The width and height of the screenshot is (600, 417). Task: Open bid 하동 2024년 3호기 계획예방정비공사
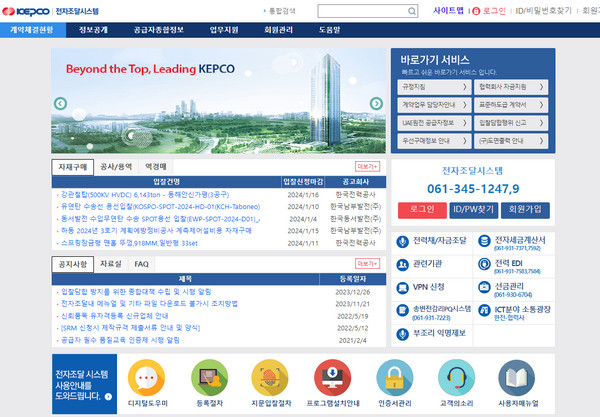pyautogui.click(x=156, y=231)
